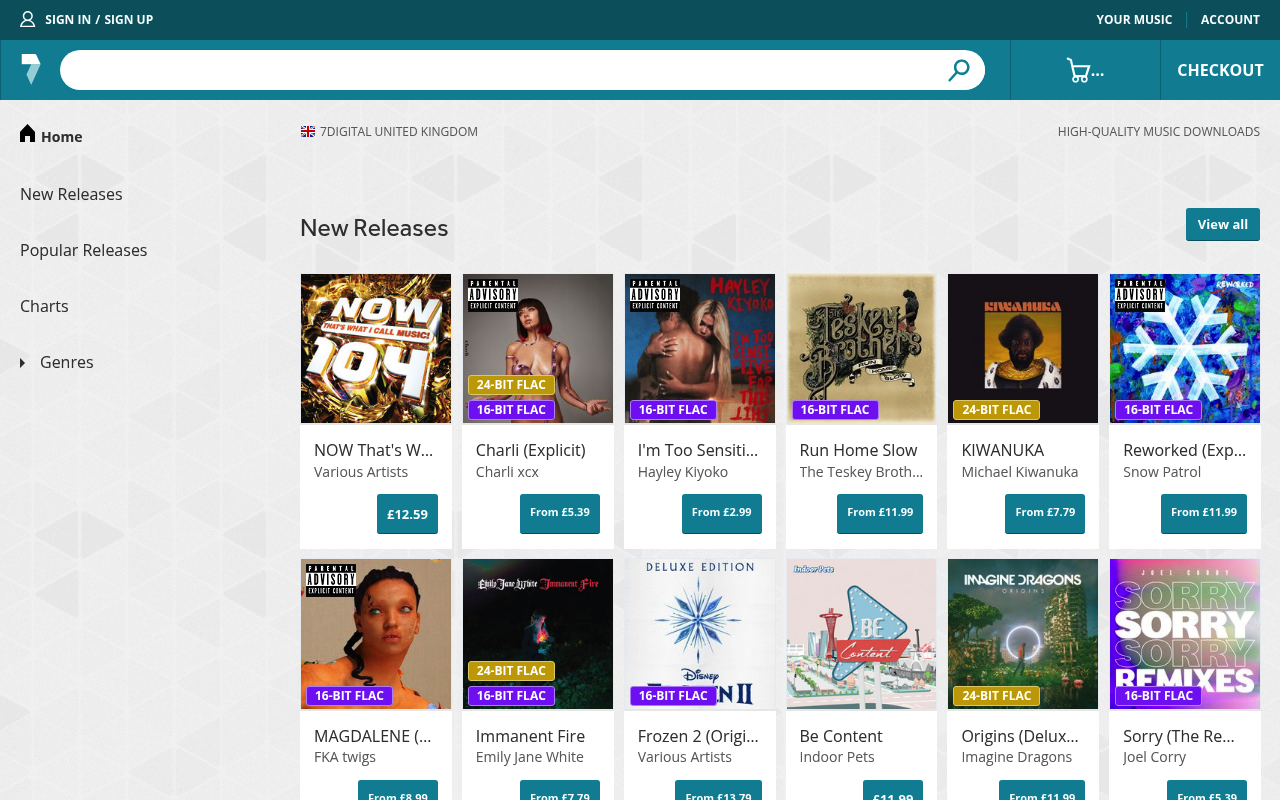
Task: Open Account link in the top bar
Action: pos(1230,19)
